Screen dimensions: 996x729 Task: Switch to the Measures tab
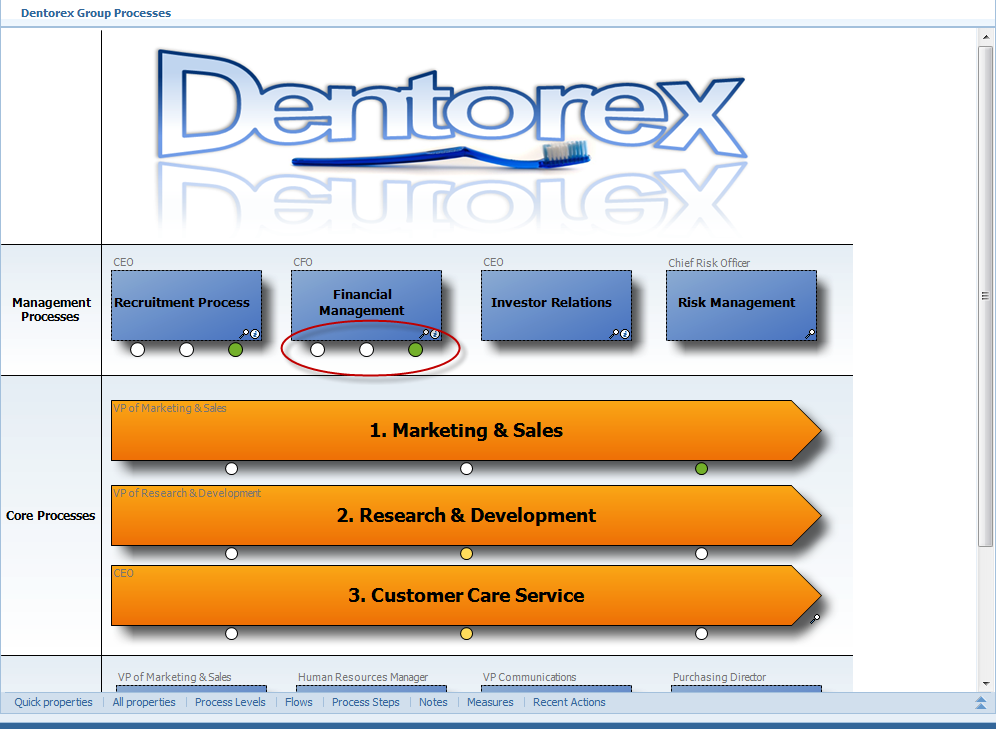[x=490, y=702]
